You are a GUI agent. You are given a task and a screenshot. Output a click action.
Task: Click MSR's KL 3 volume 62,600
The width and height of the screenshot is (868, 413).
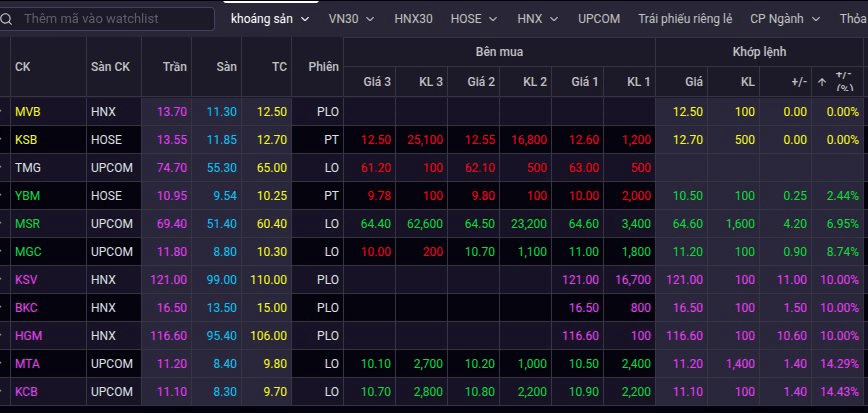click(x=425, y=224)
